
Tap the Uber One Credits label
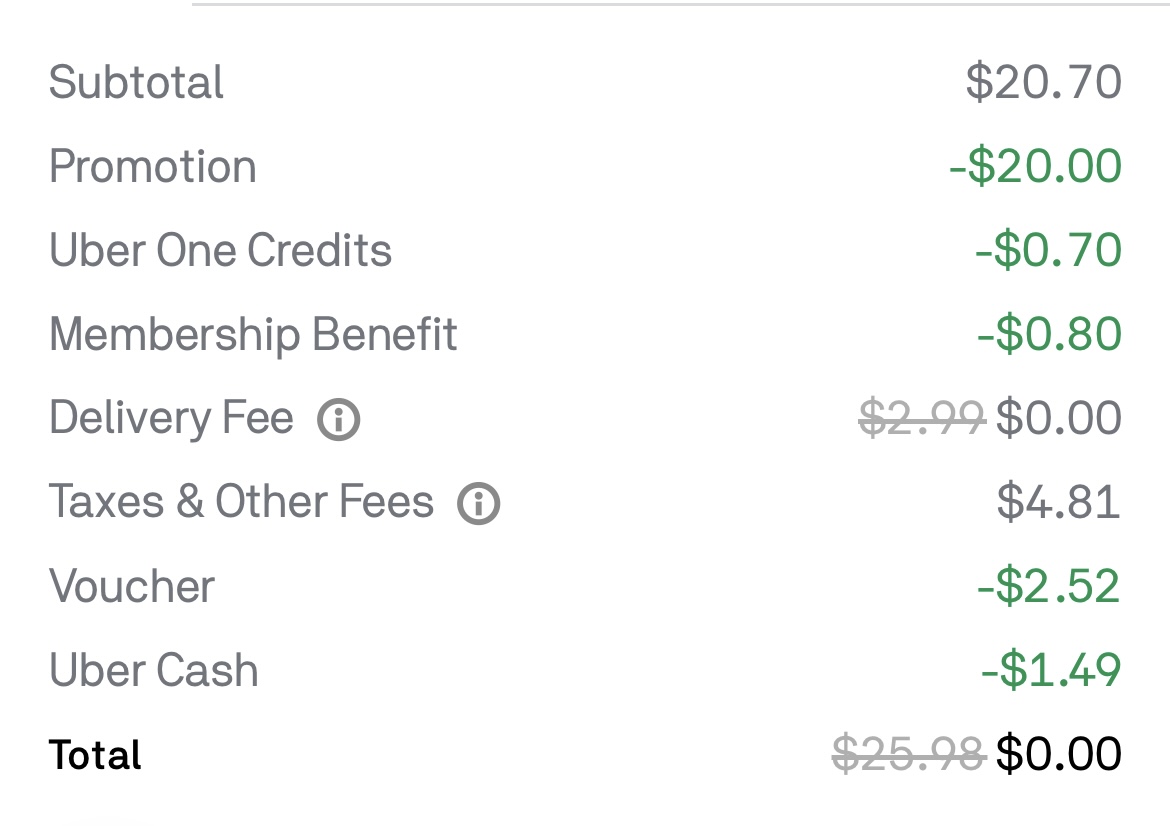[x=220, y=250]
